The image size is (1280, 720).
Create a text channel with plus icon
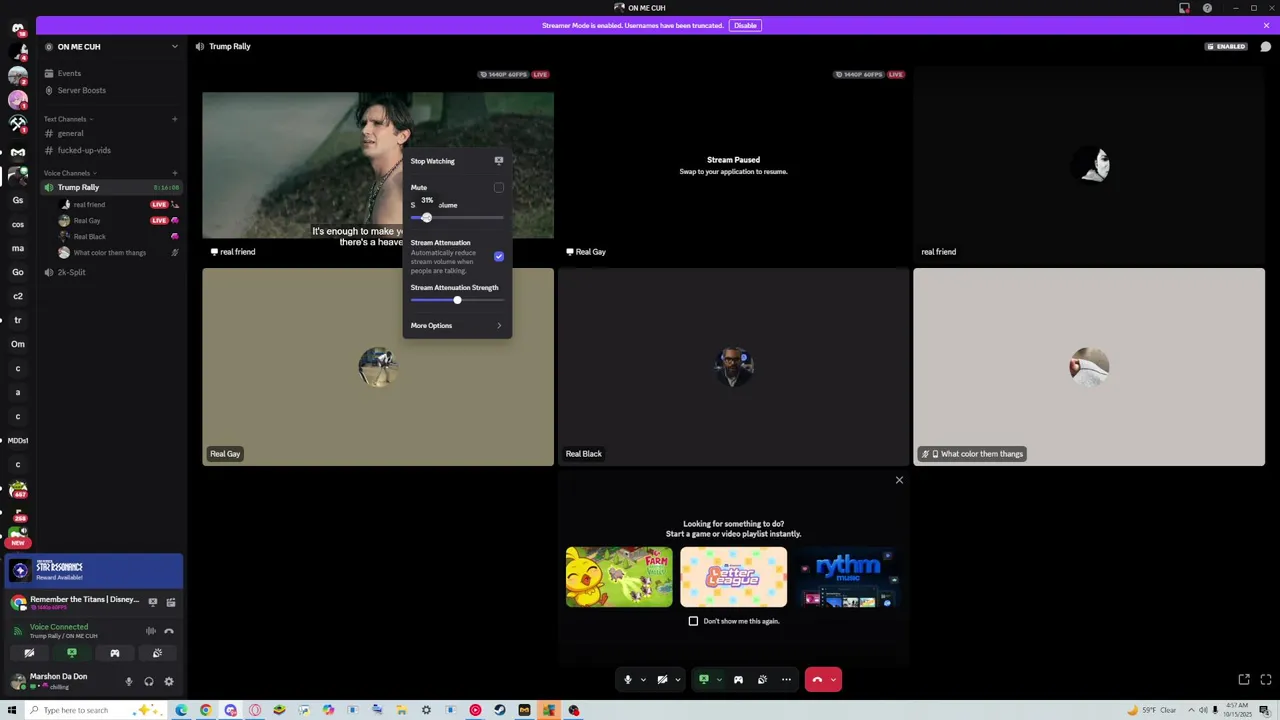[x=174, y=119]
